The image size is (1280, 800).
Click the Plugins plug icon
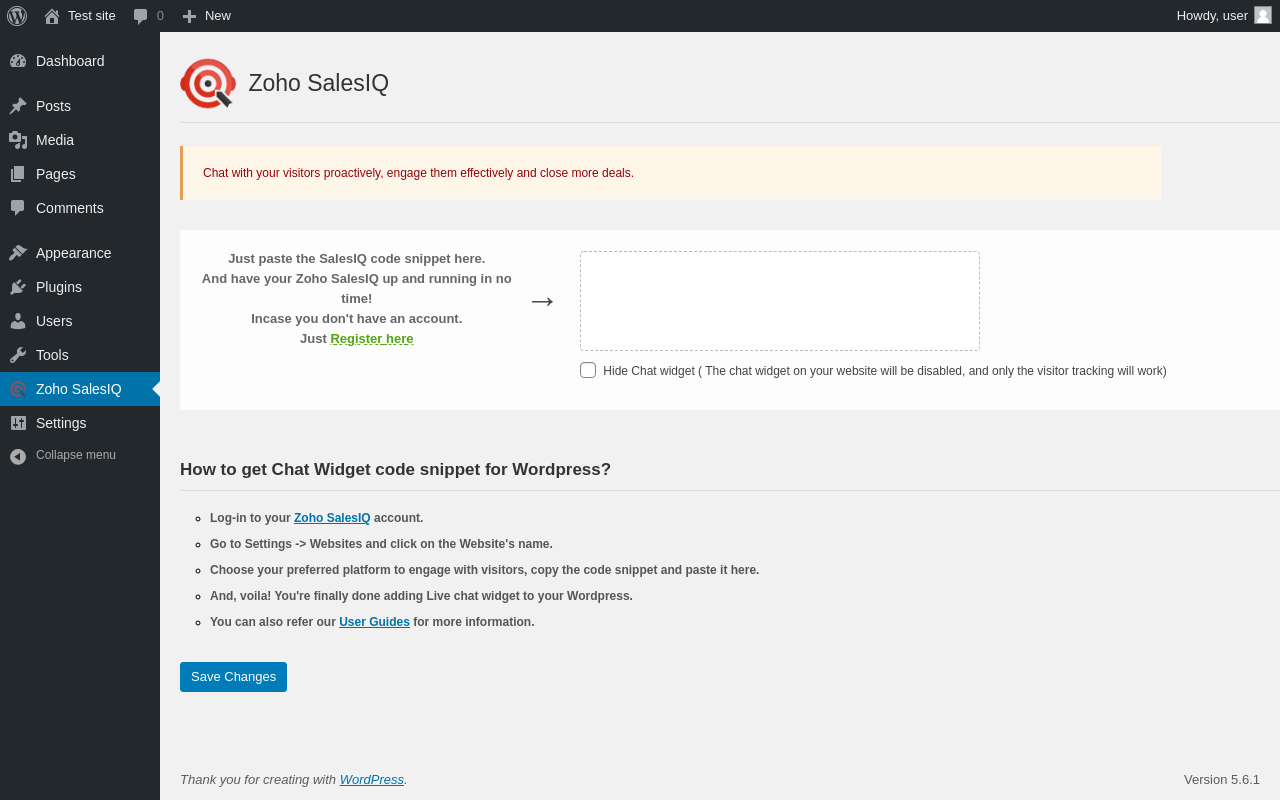click(18, 287)
